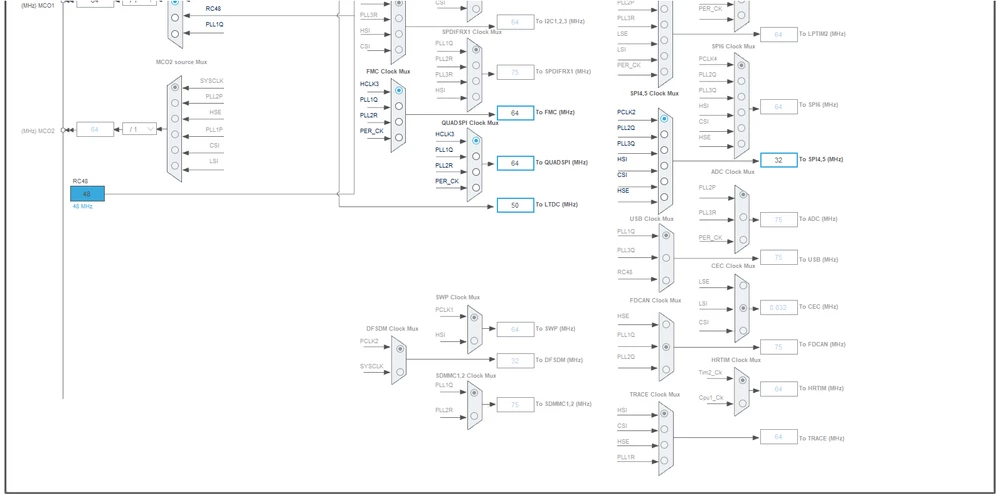Choose Cpu1_Ck in the HRTIM Clock Mux
The height and width of the screenshot is (497, 998).
(742, 403)
